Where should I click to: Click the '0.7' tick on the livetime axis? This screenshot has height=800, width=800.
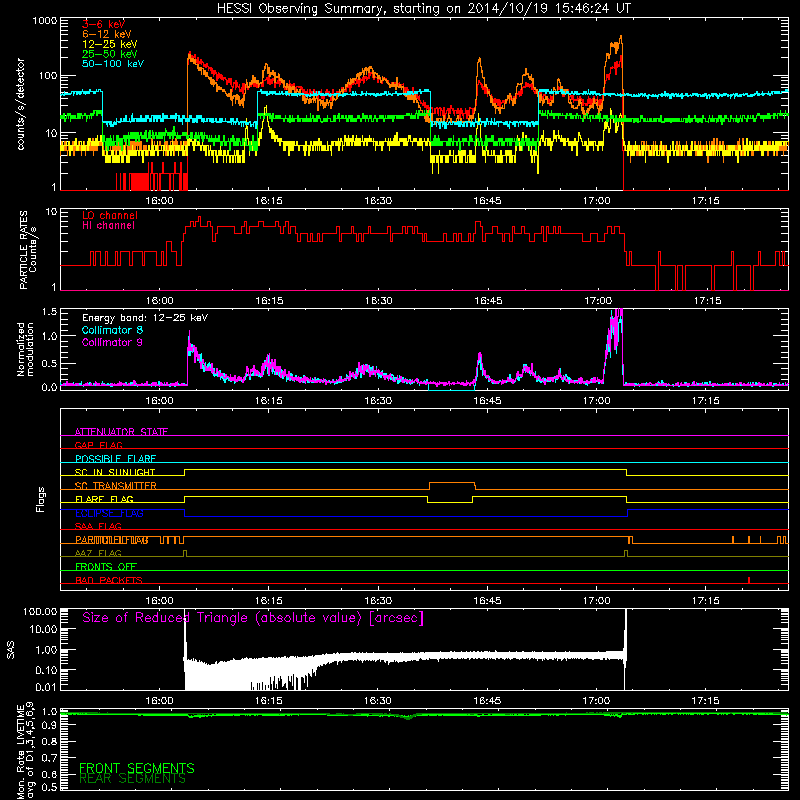click(x=49, y=758)
